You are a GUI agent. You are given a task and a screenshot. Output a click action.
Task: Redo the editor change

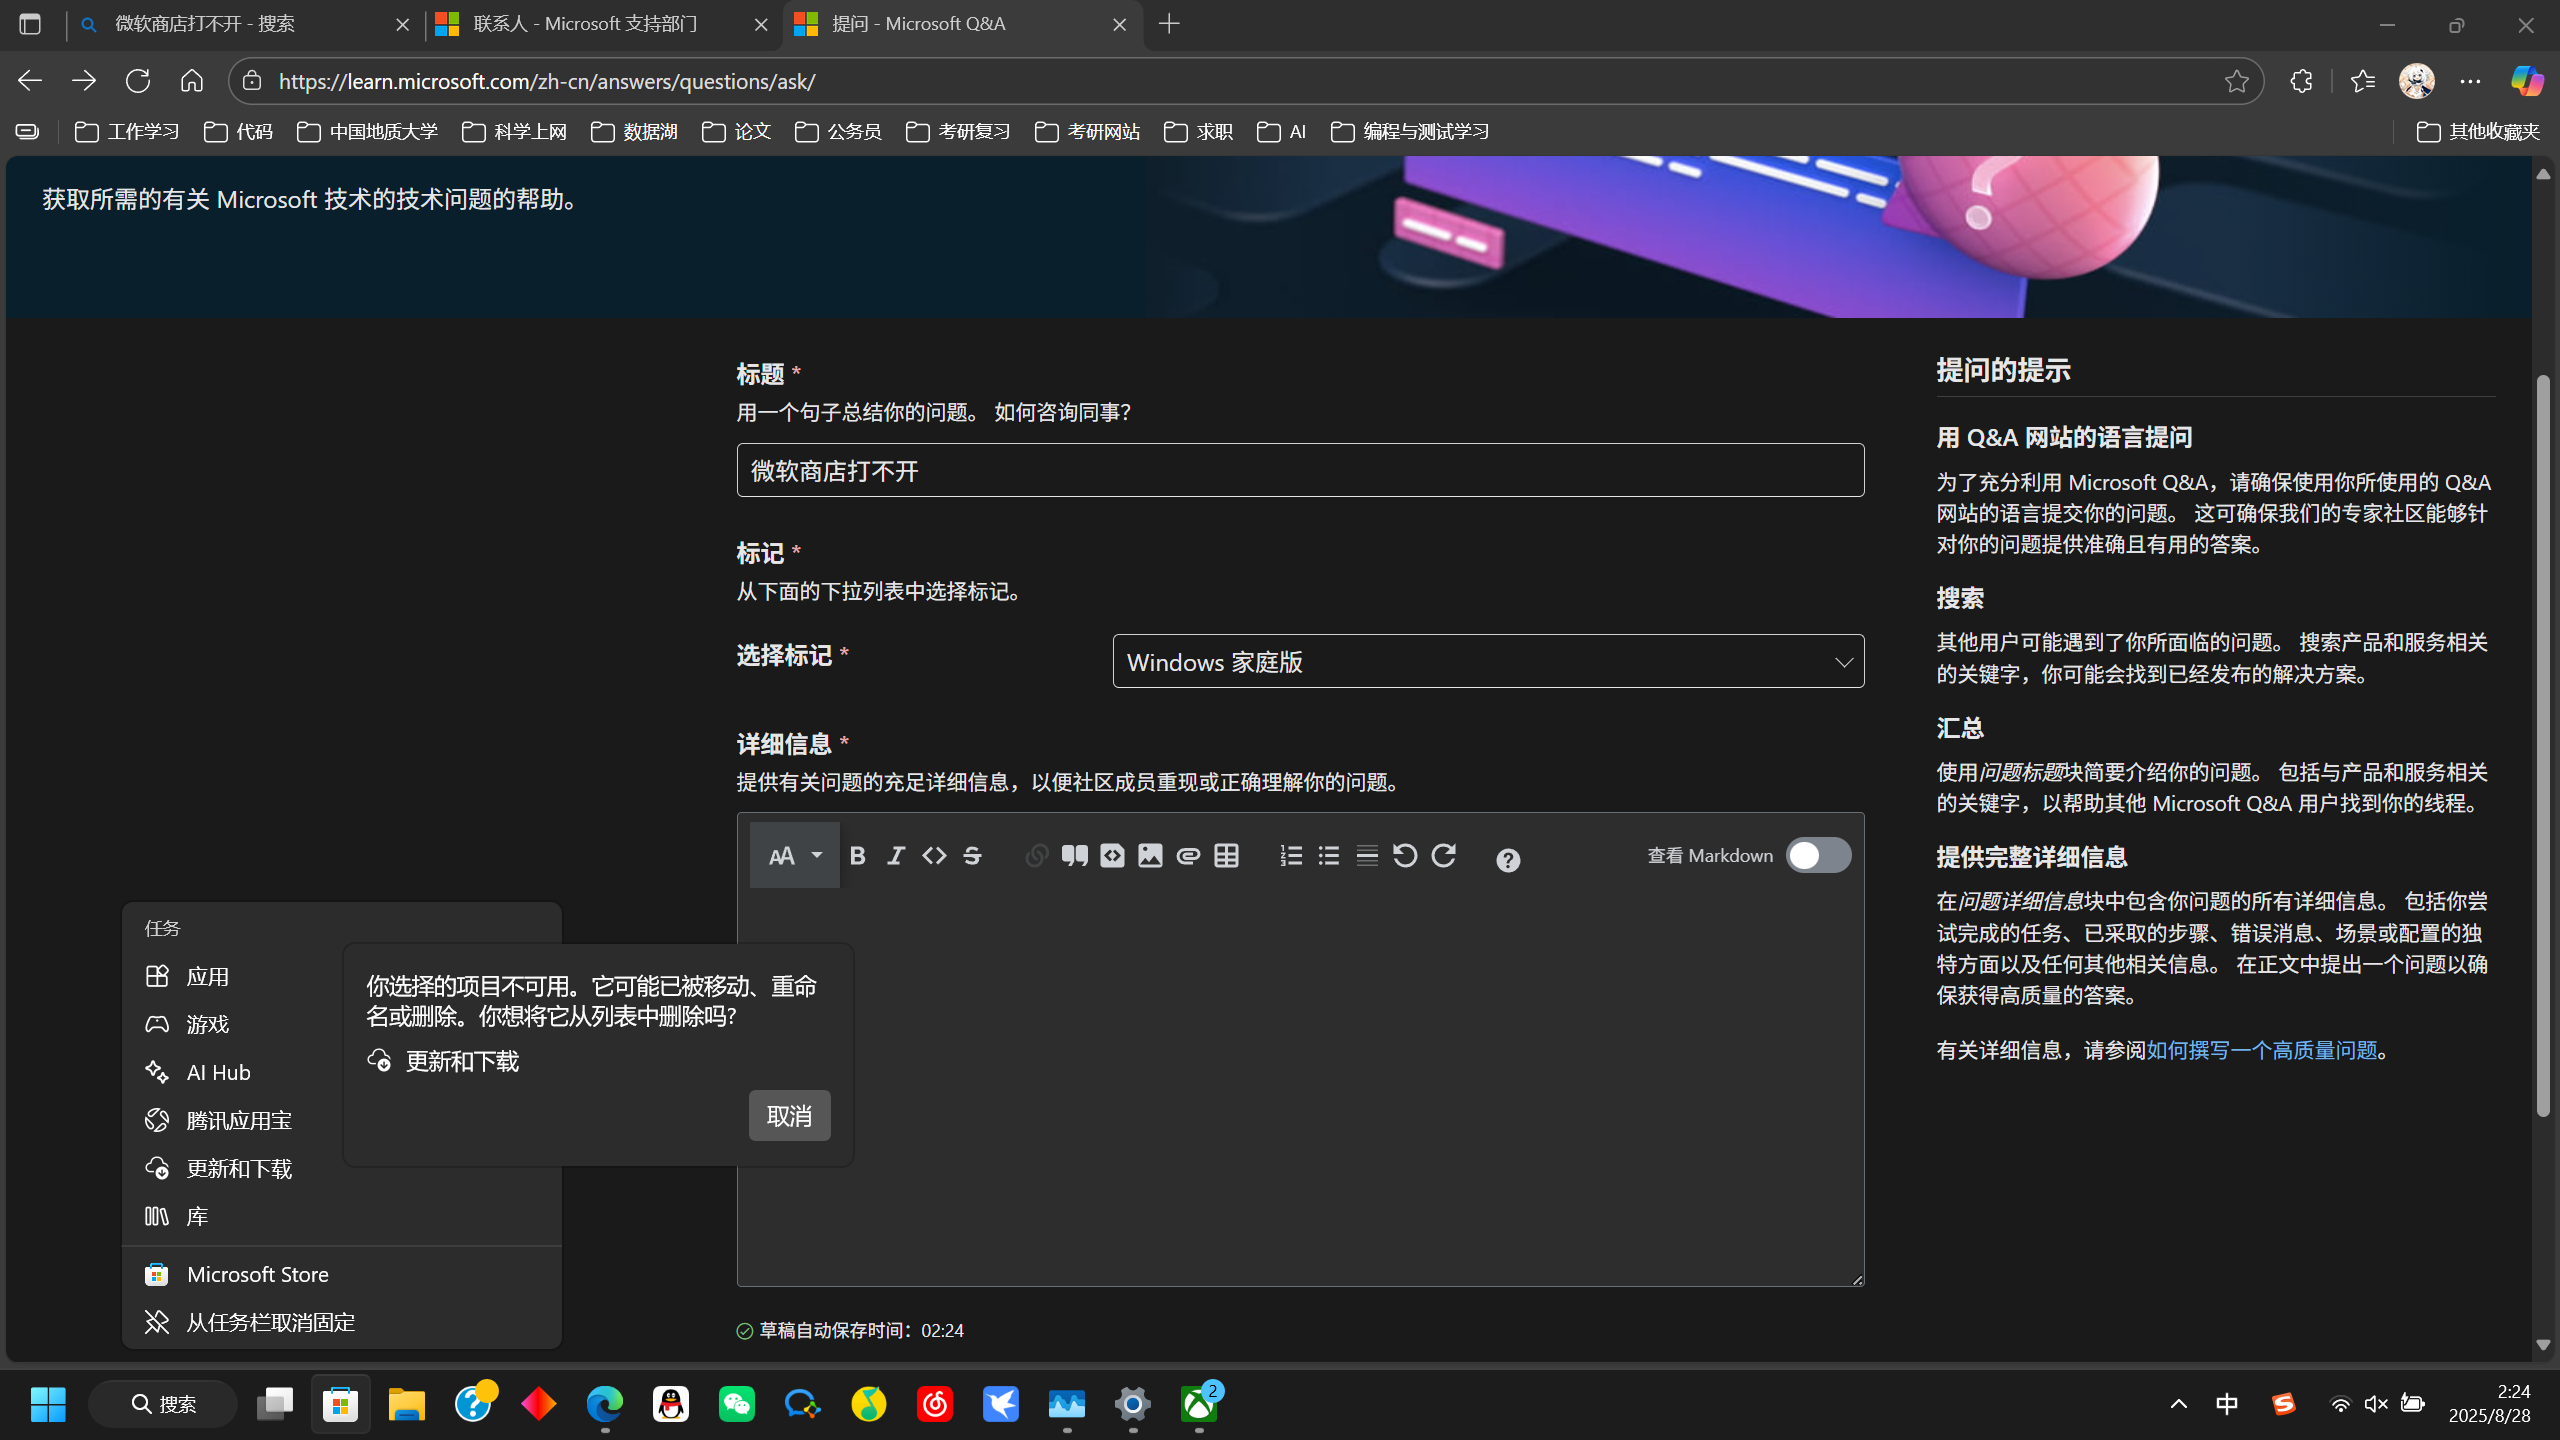coord(1443,856)
